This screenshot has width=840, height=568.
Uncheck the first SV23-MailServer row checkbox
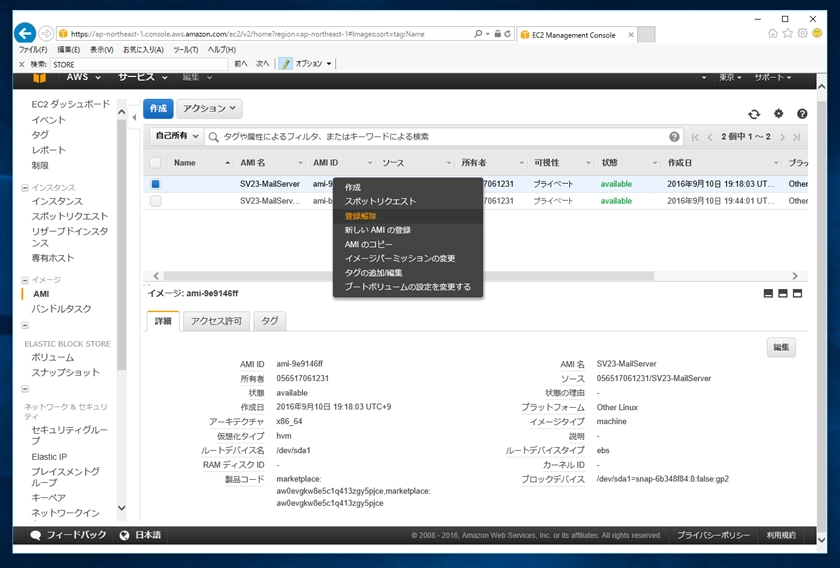coord(155,184)
